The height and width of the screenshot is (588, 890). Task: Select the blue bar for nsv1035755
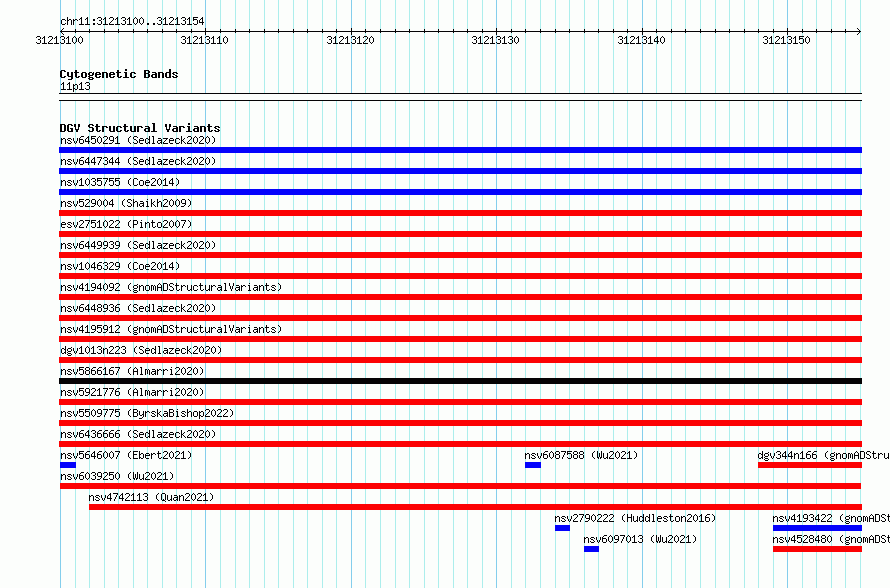(460, 192)
